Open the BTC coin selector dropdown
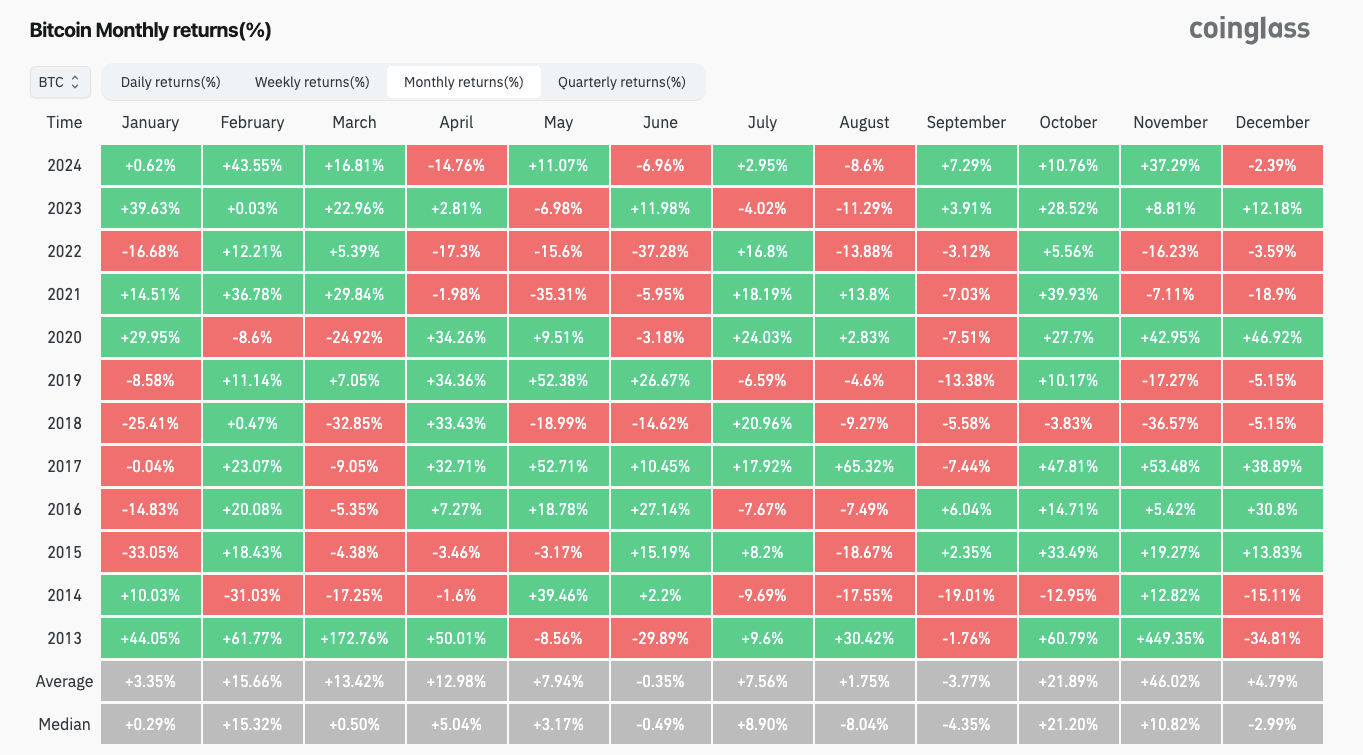The height and width of the screenshot is (755, 1363). tap(60, 82)
